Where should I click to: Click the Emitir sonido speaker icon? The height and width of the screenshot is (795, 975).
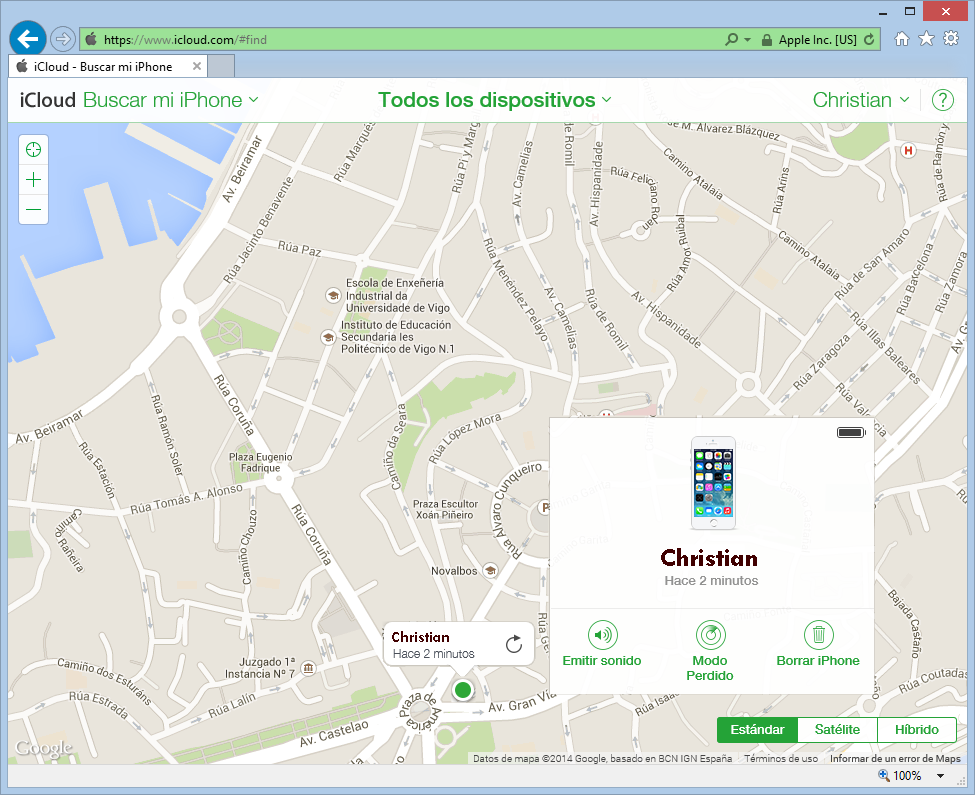click(x=603, y=635)
